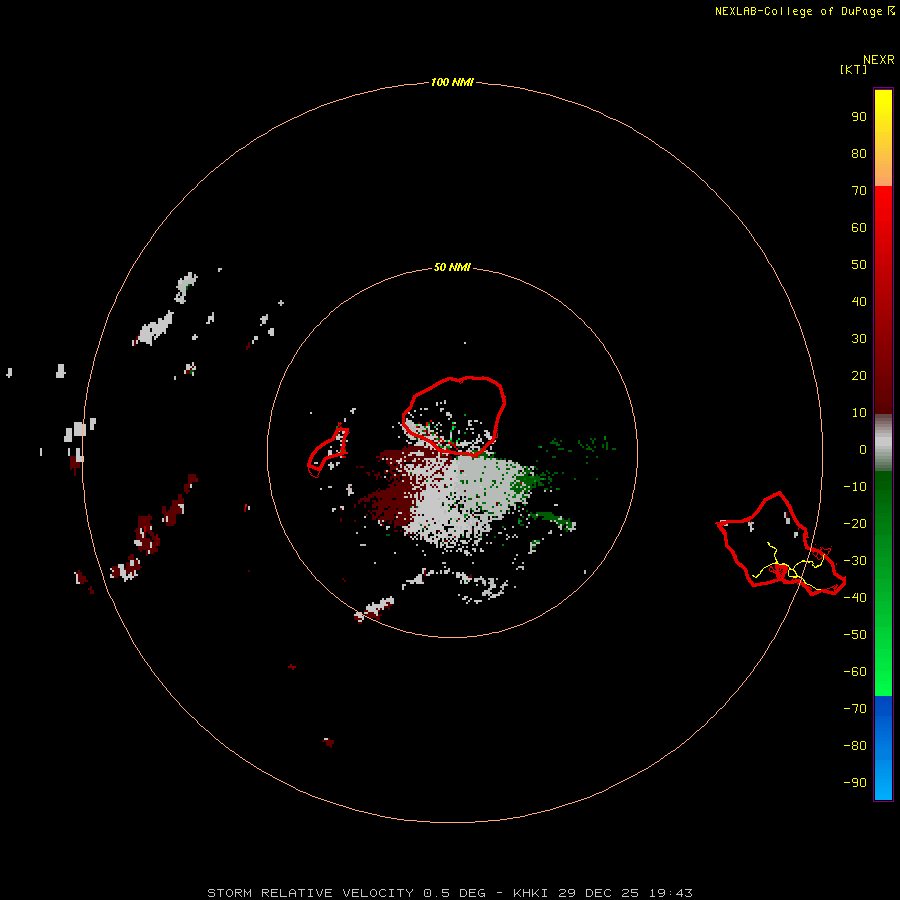Pick the yellow-orange segment of the color bar
The image size is (900, 900).
point(883,138)
